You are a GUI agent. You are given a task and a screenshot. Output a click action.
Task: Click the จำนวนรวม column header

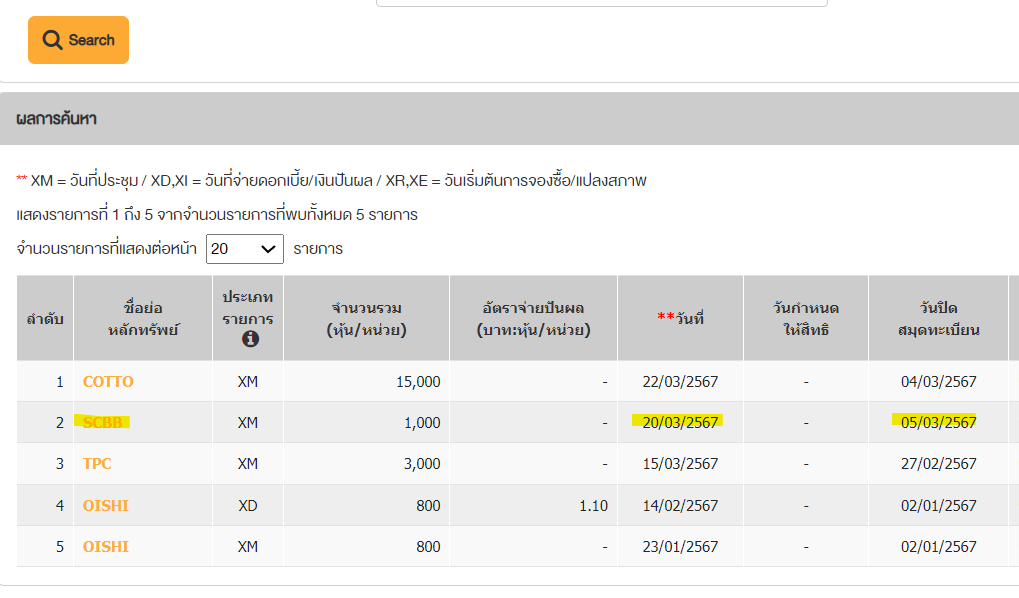(x=367, y=318)
